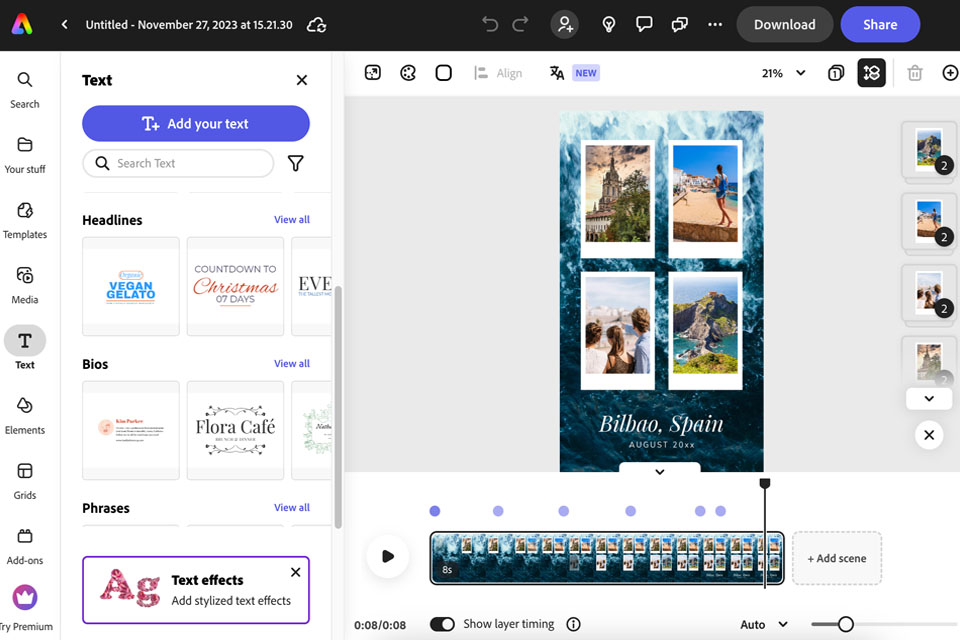Viewport: 960px width, 640px height.
Task: Select the Text panel tab
Action: pyautogui.click(x=24, y=348)
